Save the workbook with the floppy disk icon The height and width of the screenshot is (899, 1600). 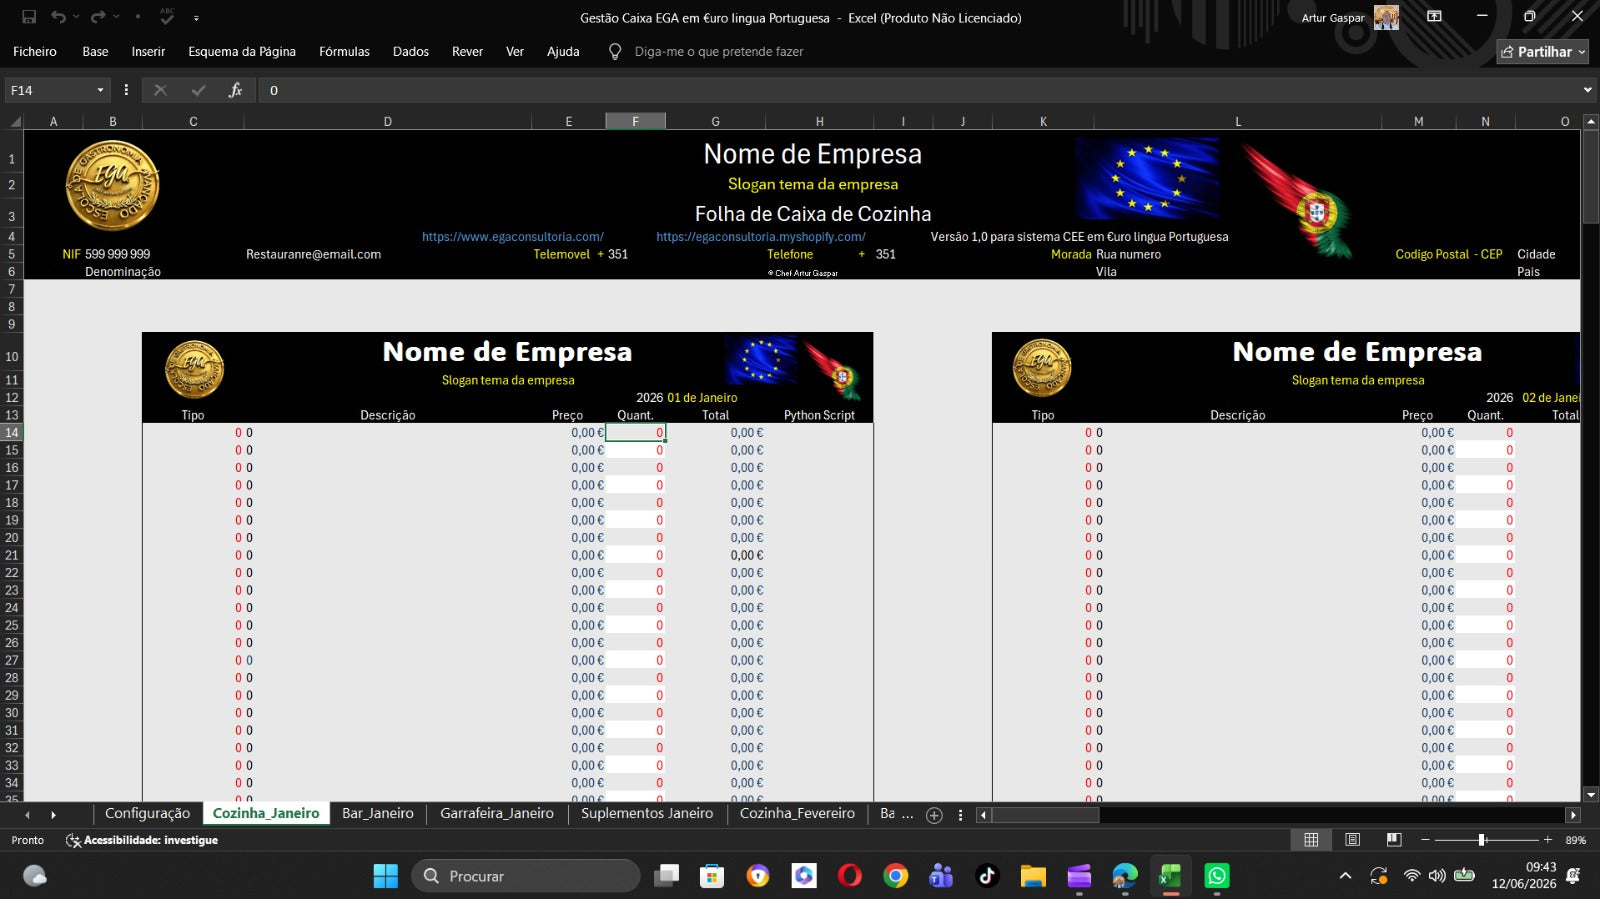point(29,17)
